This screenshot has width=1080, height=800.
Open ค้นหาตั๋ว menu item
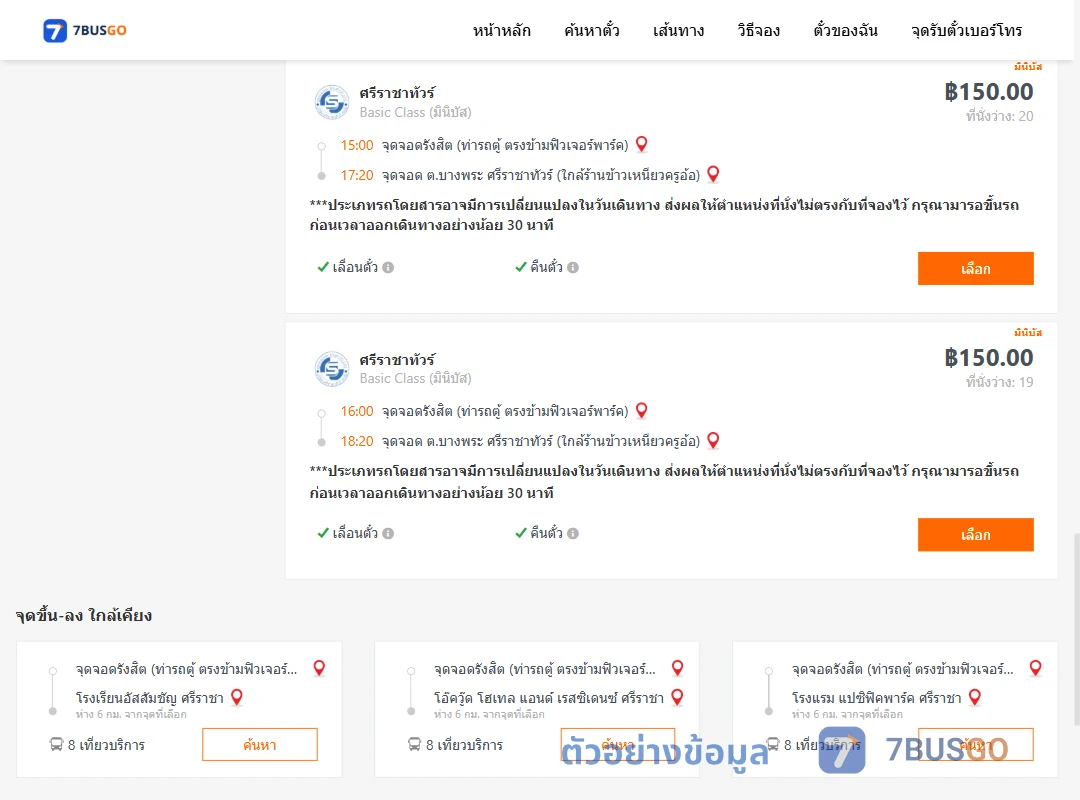pyautogui.click(x=592, y=30)
